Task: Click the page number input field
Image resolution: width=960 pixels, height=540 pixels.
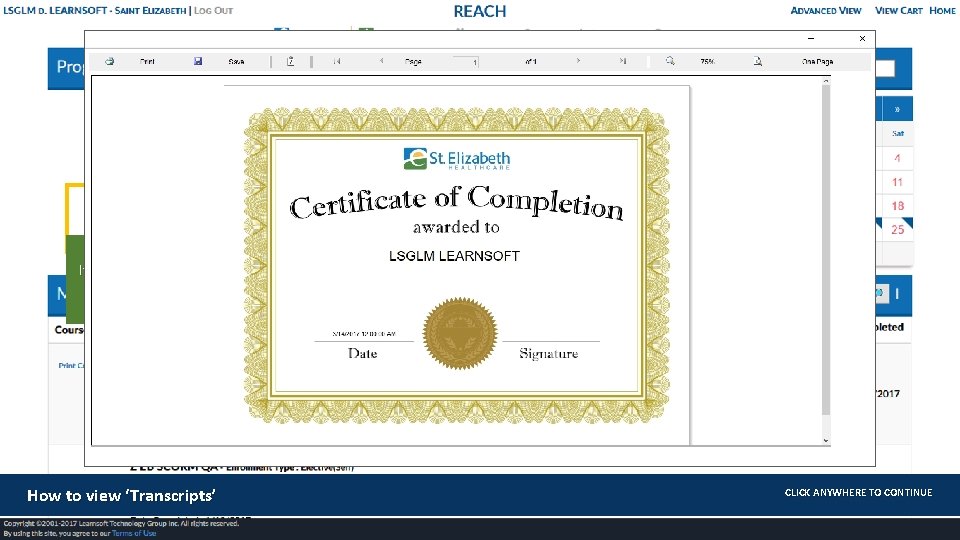Action: point(466,62)
